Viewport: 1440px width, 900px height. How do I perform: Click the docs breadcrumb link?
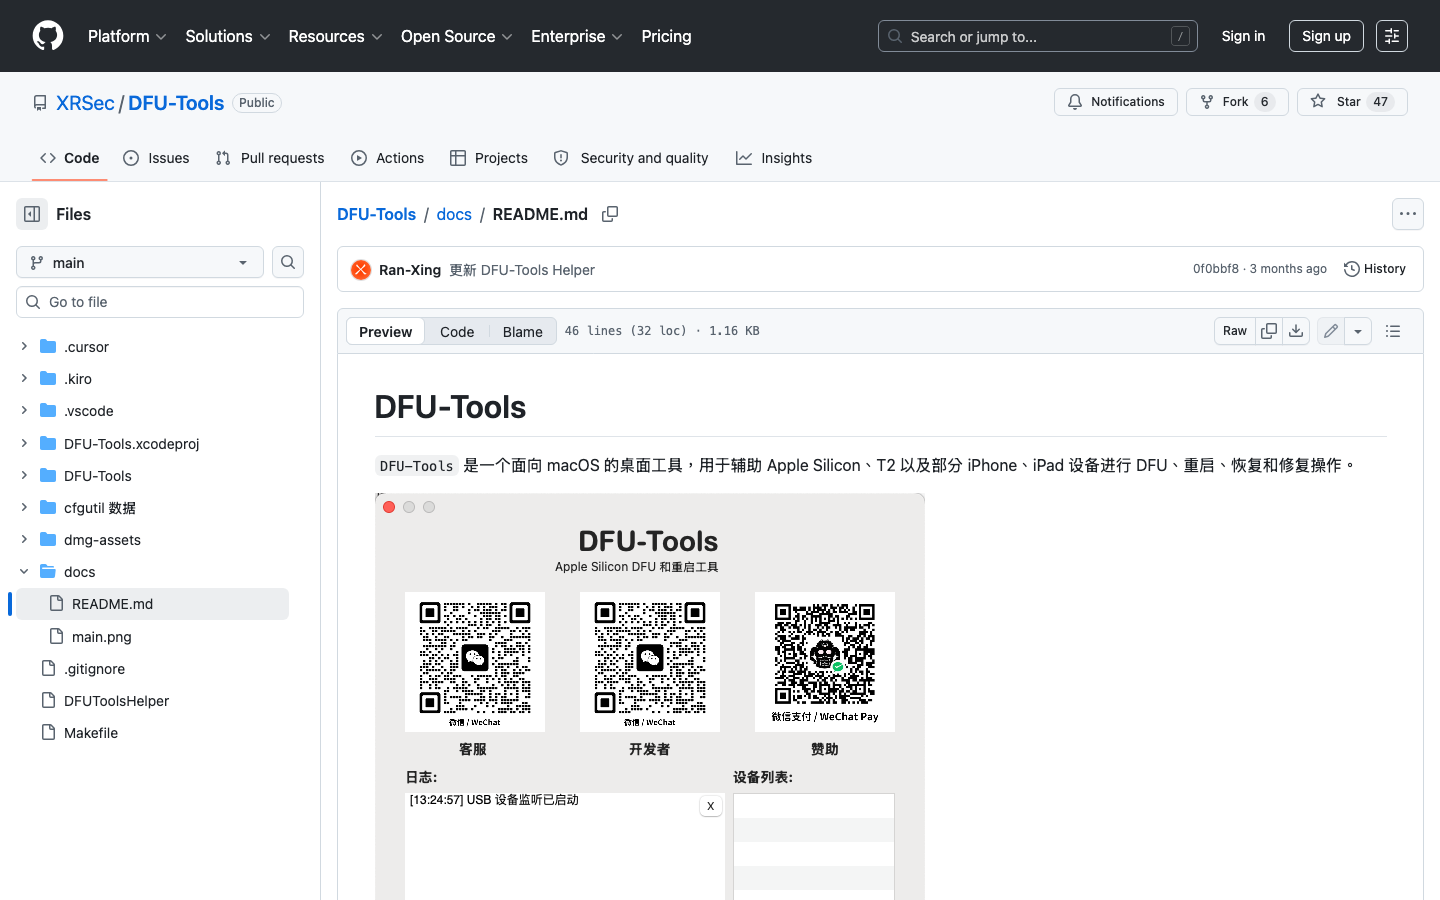click(454, 214)
